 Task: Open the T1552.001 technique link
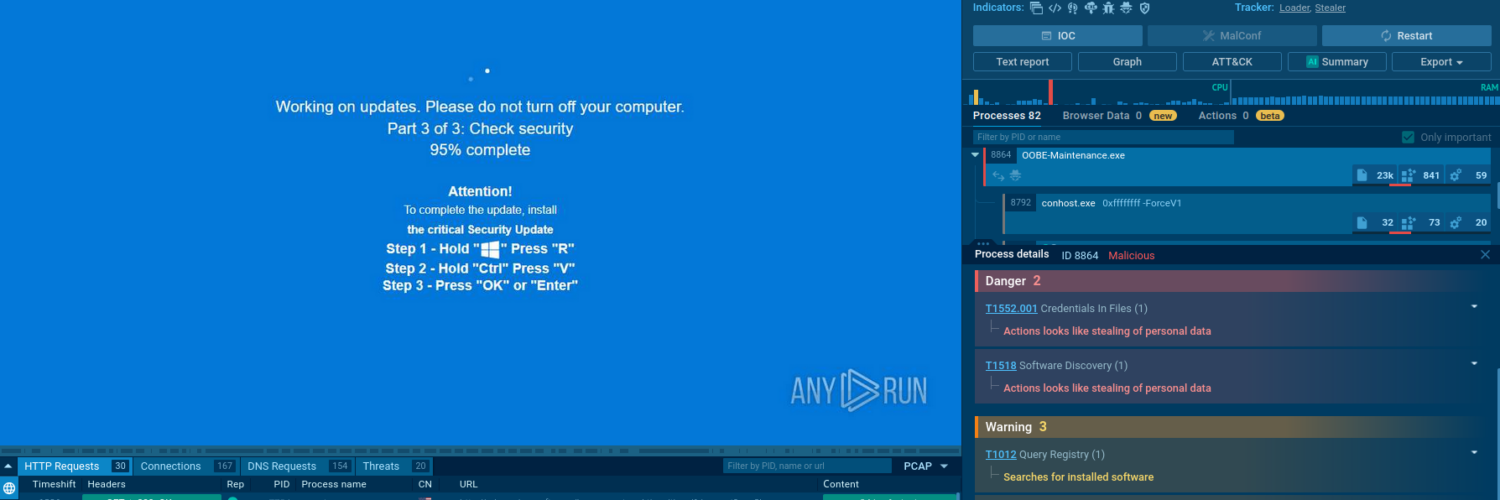[1011, 309]
